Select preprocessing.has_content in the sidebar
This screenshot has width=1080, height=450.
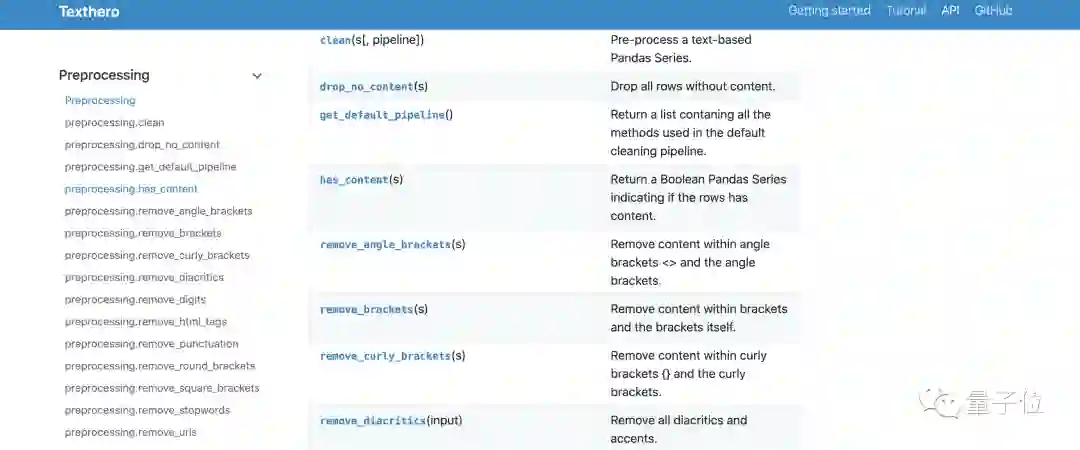[131, 189]
